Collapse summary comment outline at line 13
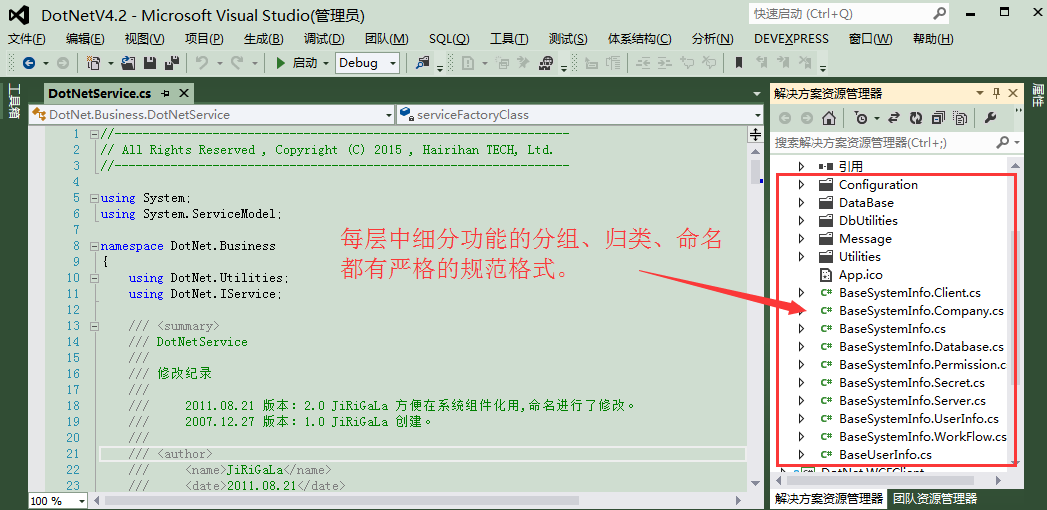The image size is (1047, 510). coord(94,326)
